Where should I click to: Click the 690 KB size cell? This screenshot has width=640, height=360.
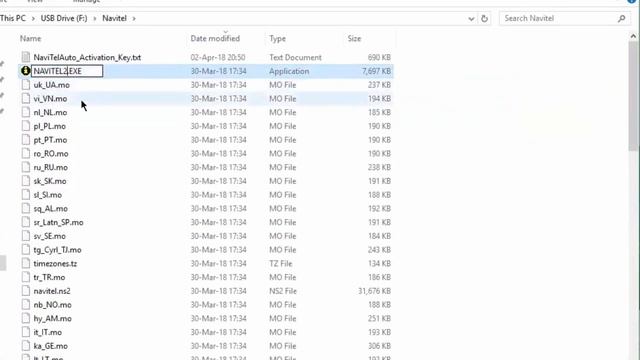pyautogui.click(x=379, y=57)
